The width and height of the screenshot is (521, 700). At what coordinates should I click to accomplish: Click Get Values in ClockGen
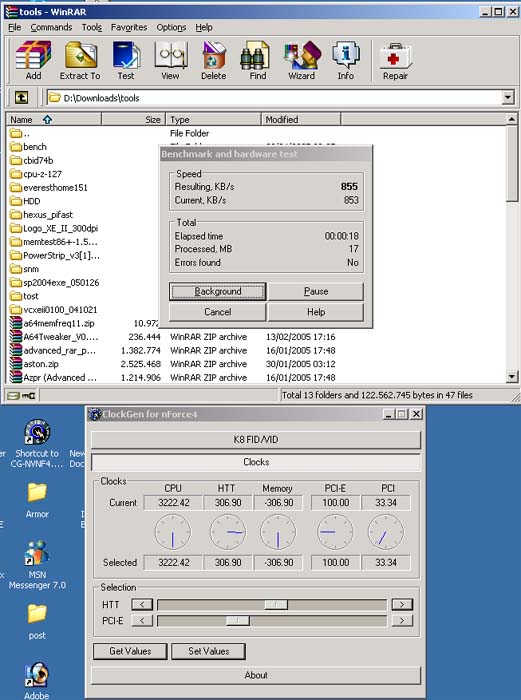[130, 651]
